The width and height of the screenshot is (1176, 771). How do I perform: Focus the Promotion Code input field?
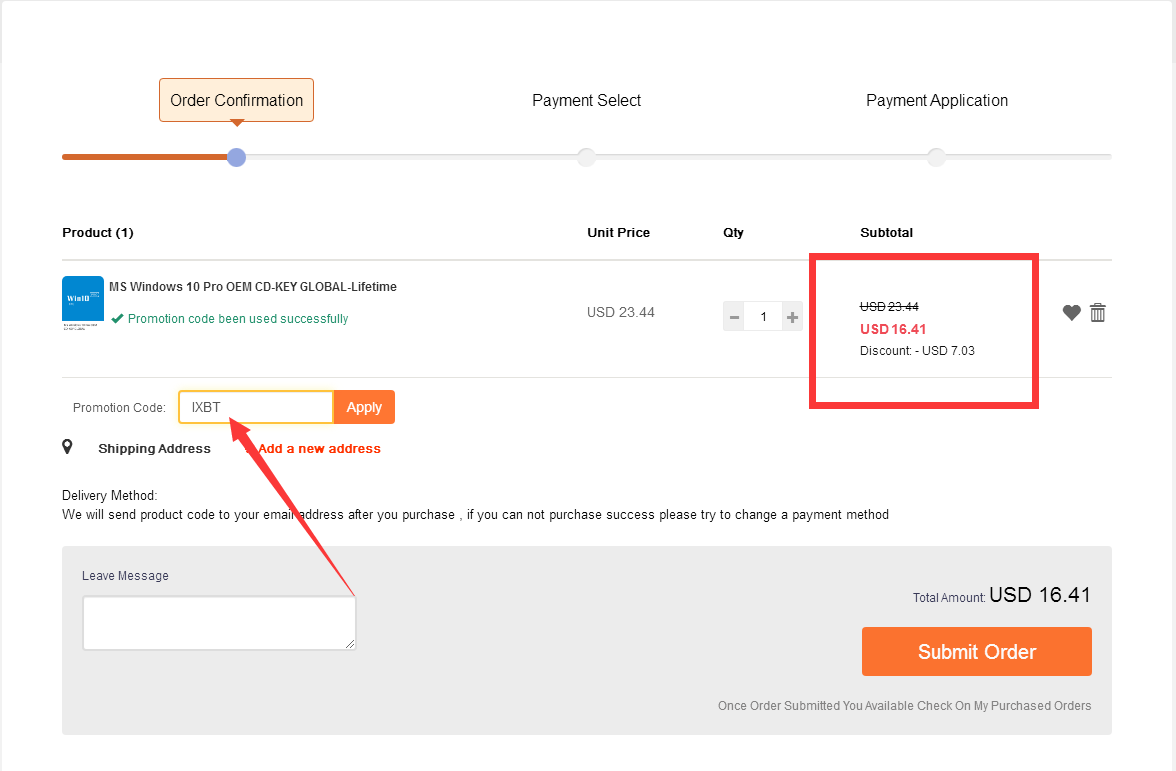pos(256,407)
